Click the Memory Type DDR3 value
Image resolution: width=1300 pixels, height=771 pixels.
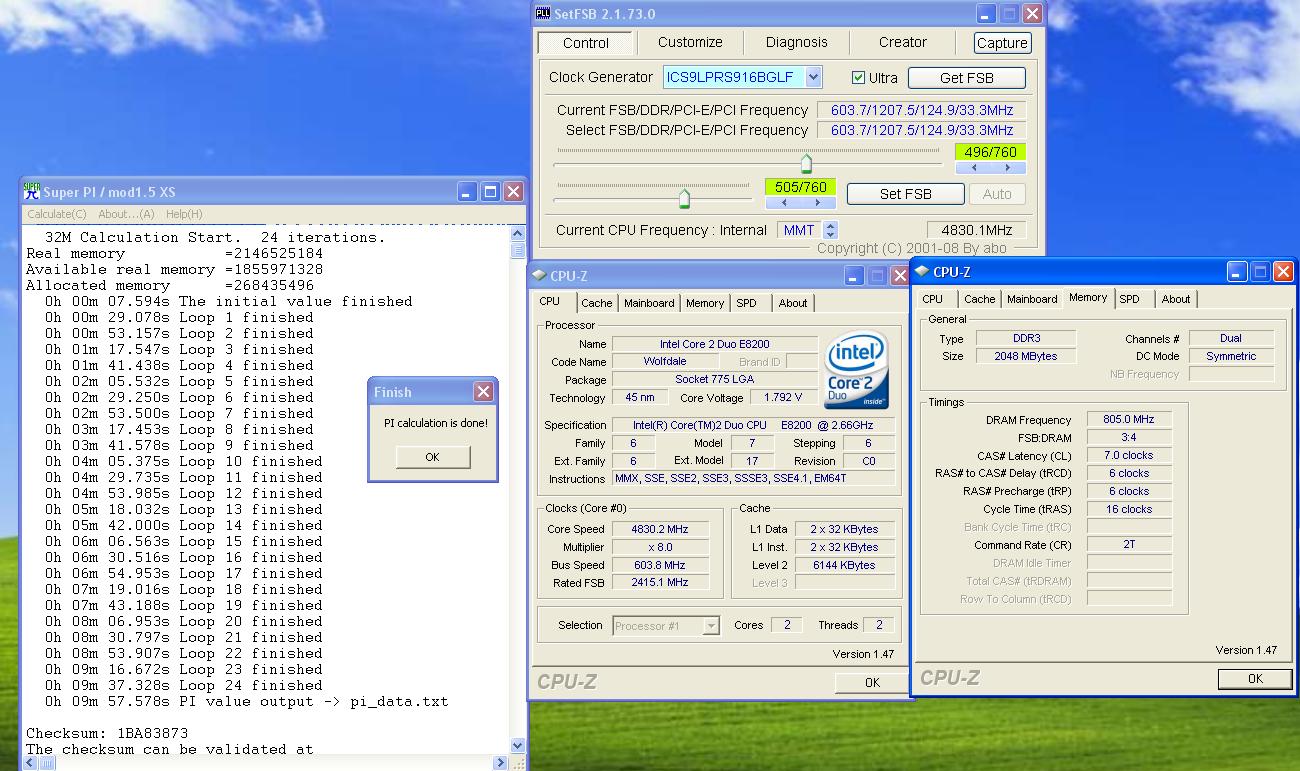(x=1025, y=339)
